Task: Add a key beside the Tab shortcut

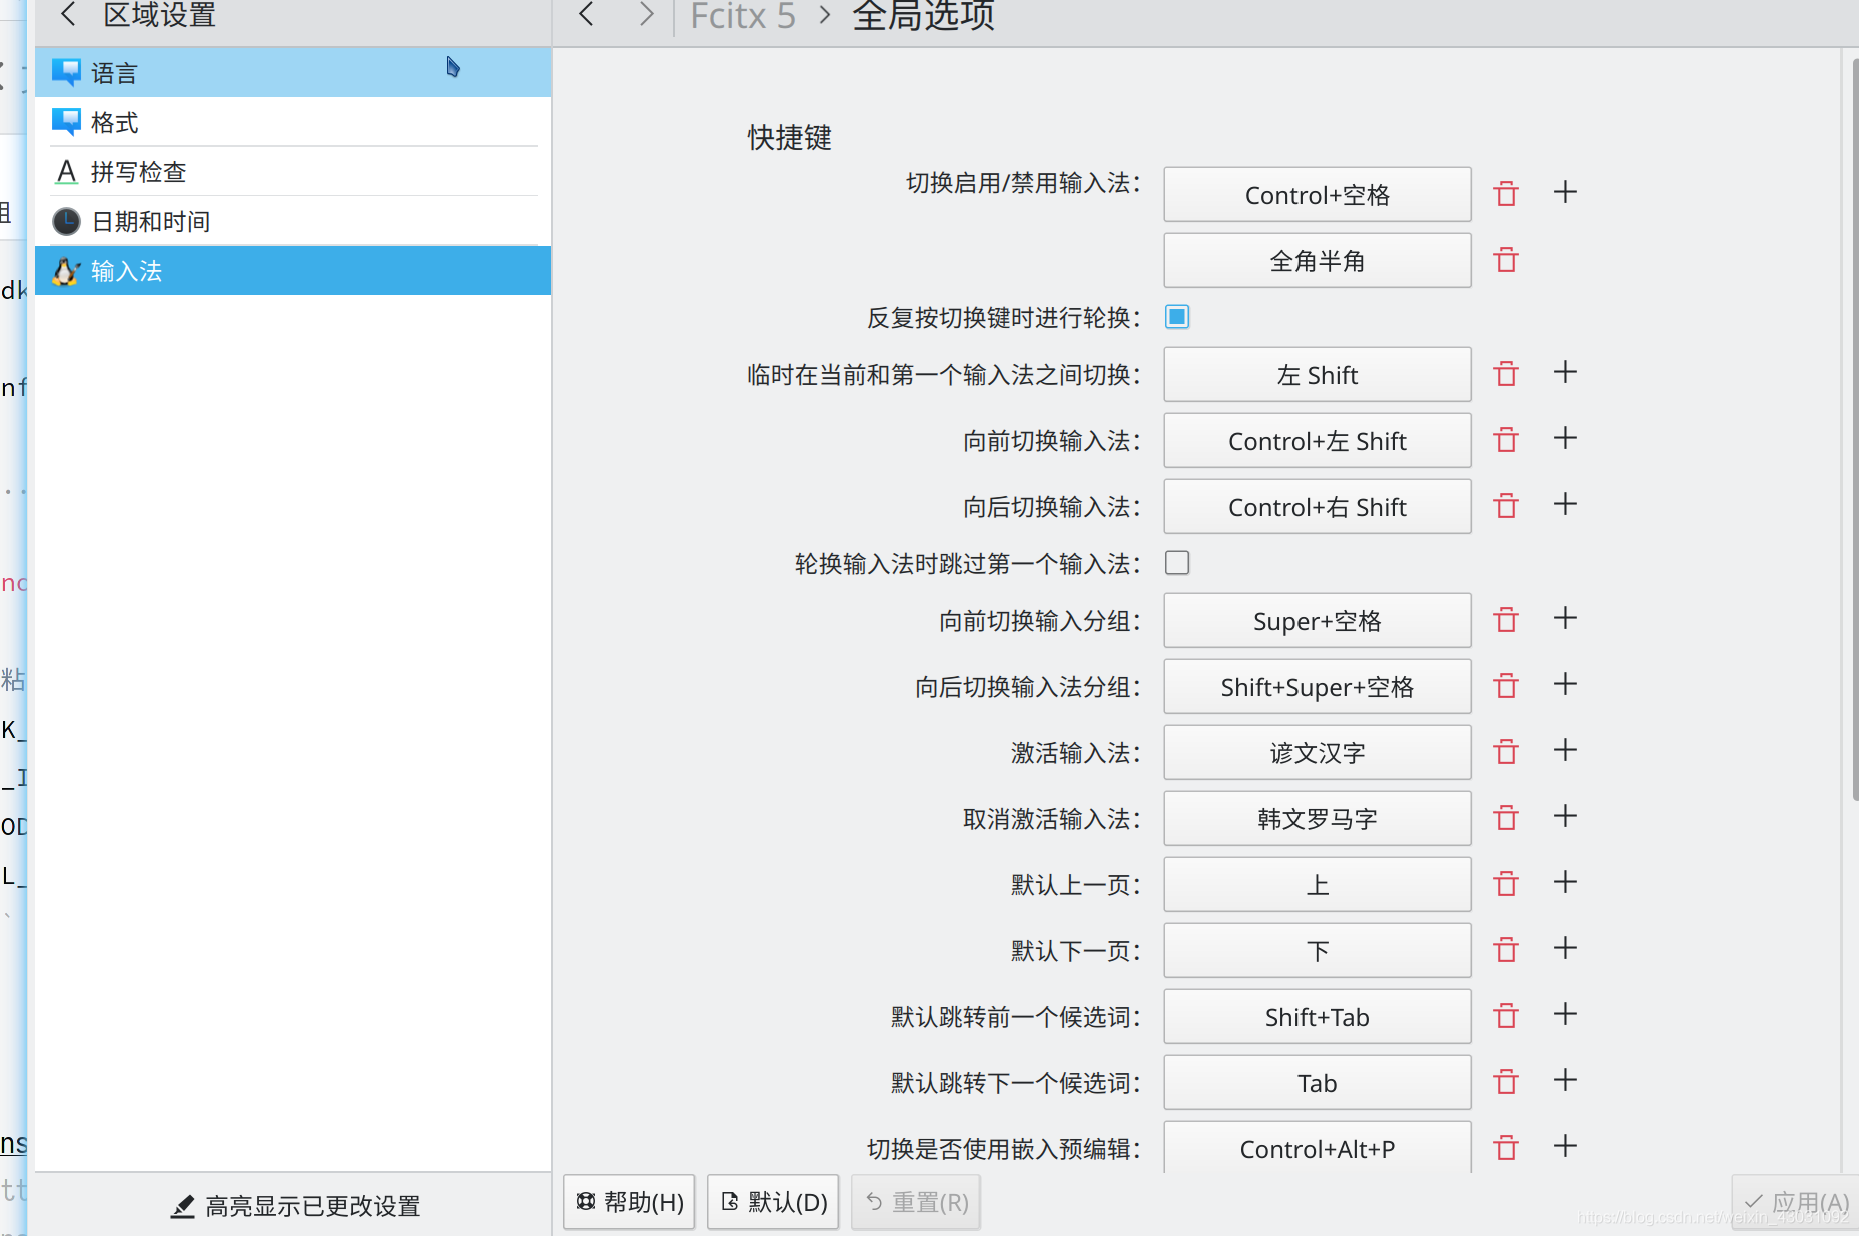Action: pos(1565,1080)
